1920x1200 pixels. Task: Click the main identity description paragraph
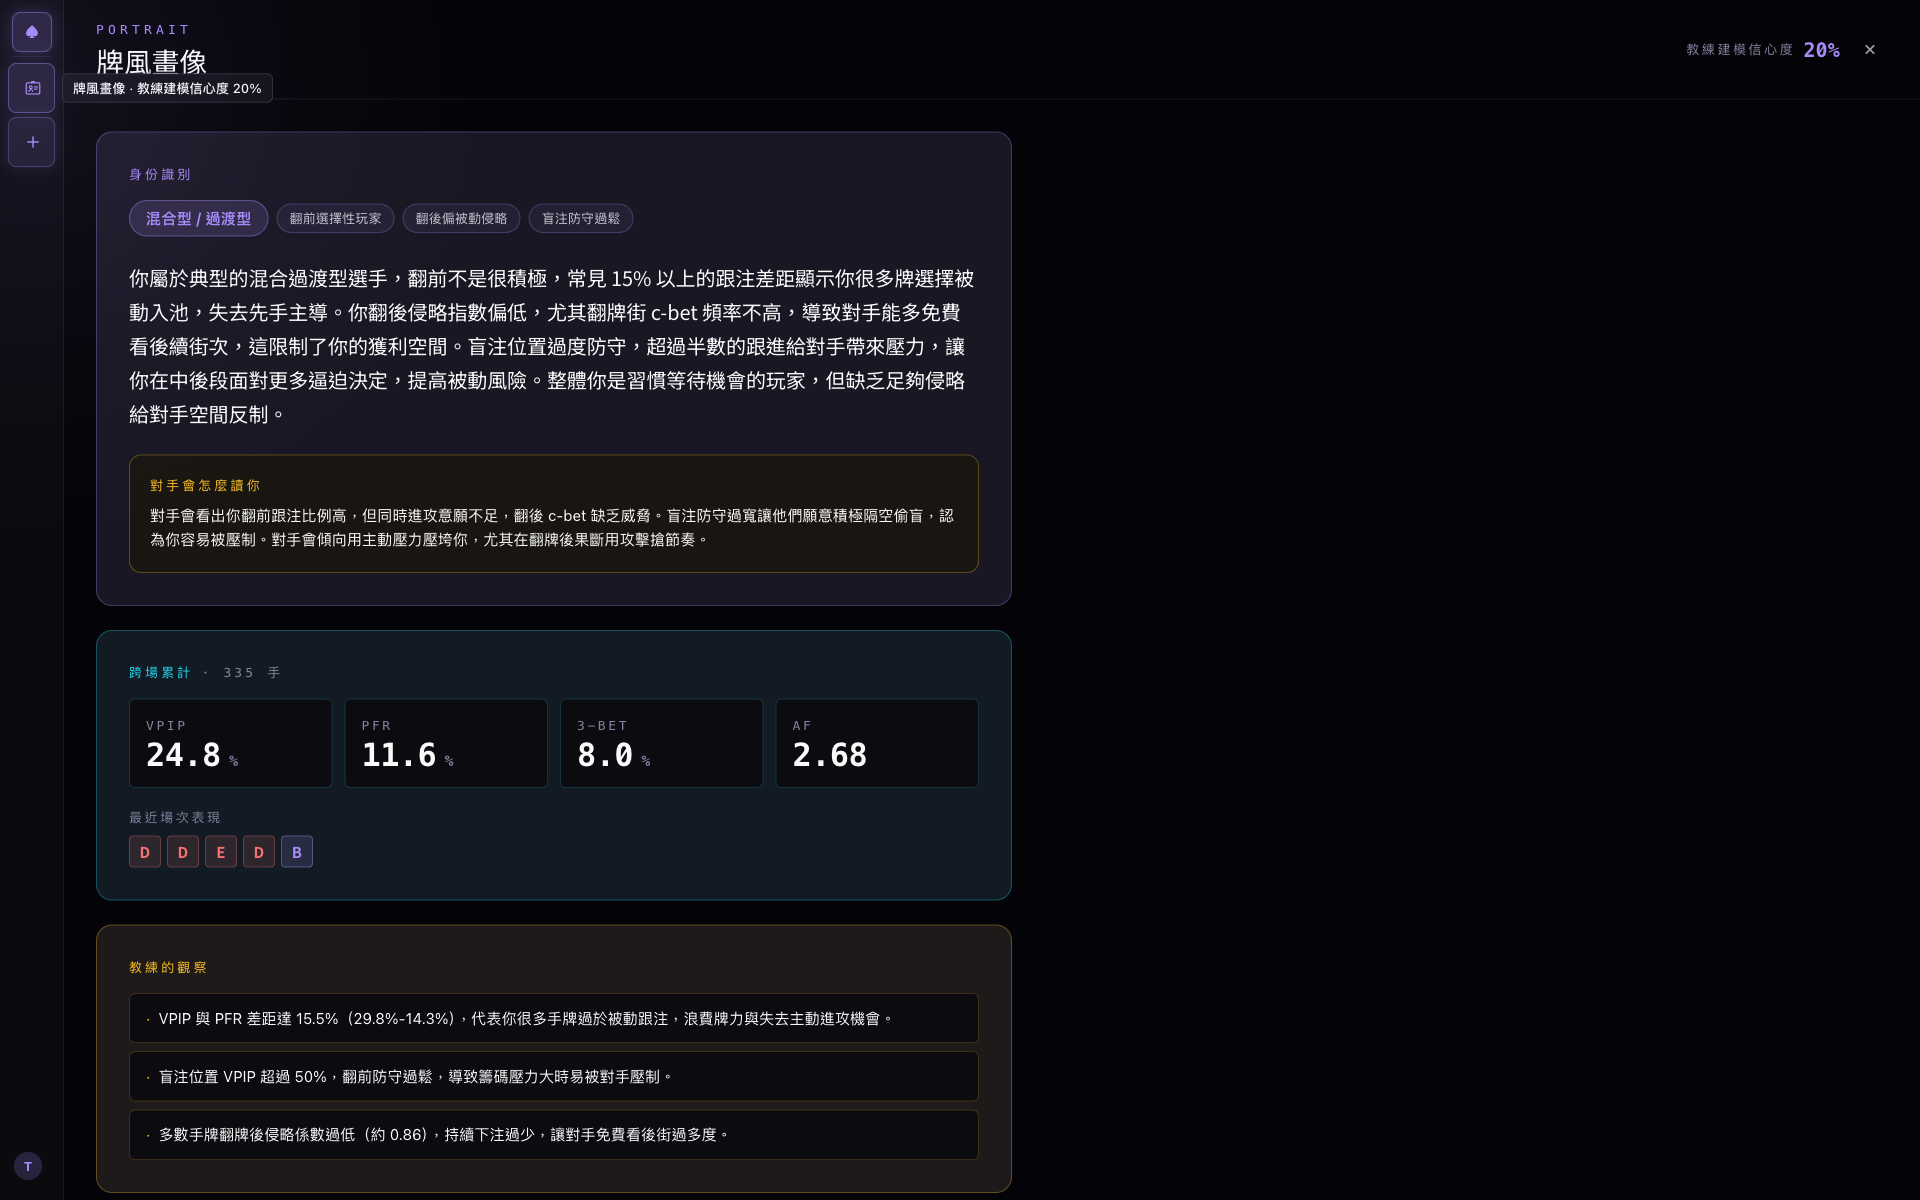(552, 346)
